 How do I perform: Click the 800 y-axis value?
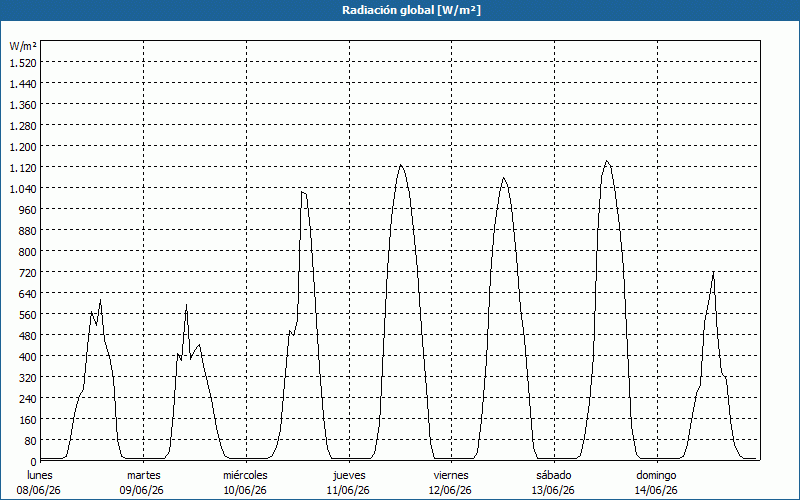point(28,252)
